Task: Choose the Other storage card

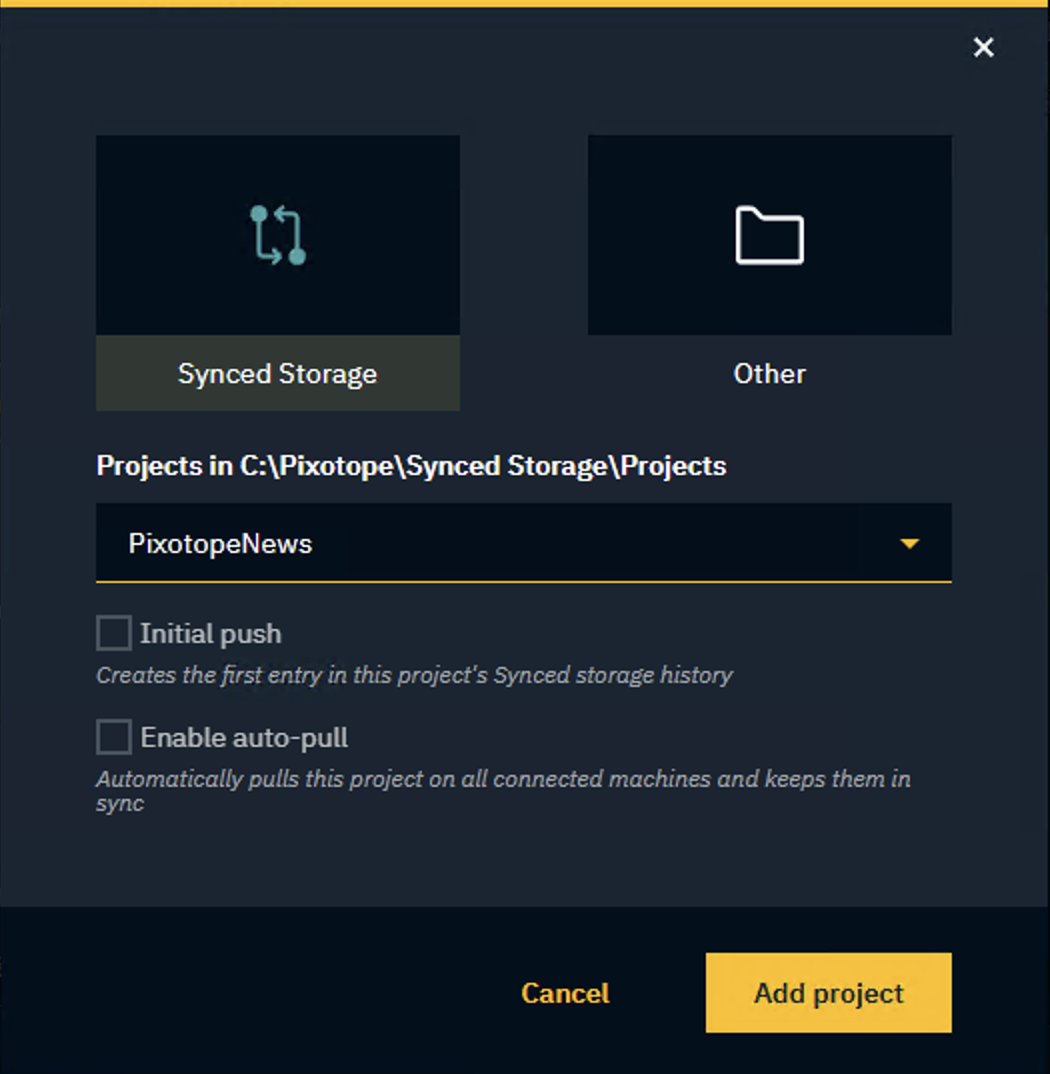Action: pos(770,270)
